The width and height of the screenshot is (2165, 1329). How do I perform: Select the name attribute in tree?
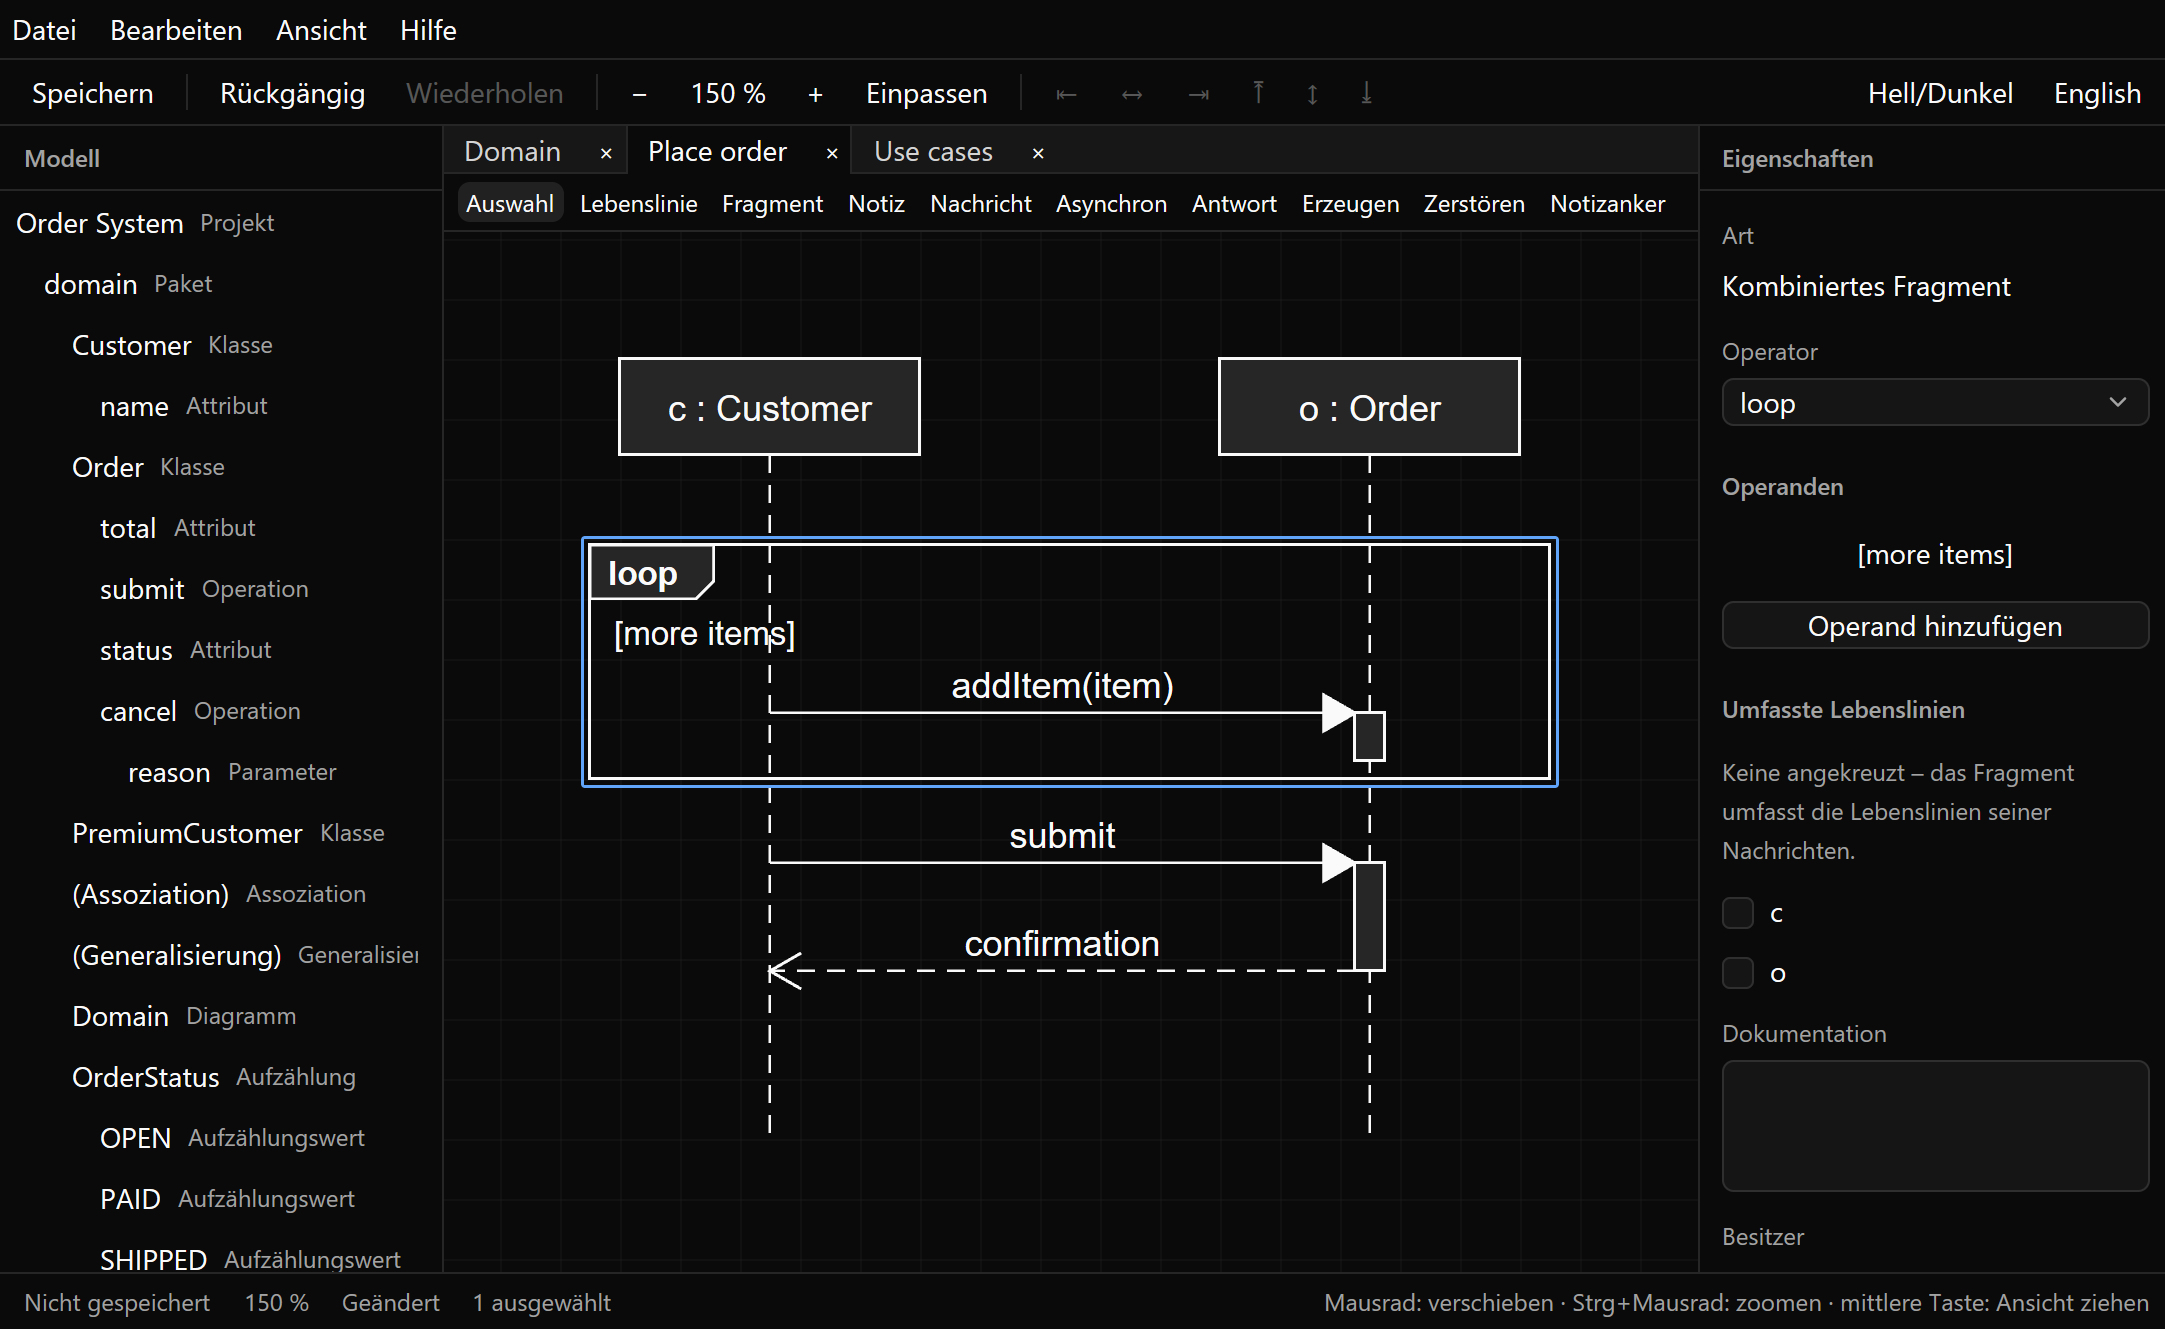pyautogui.click(x=221, y=406)
